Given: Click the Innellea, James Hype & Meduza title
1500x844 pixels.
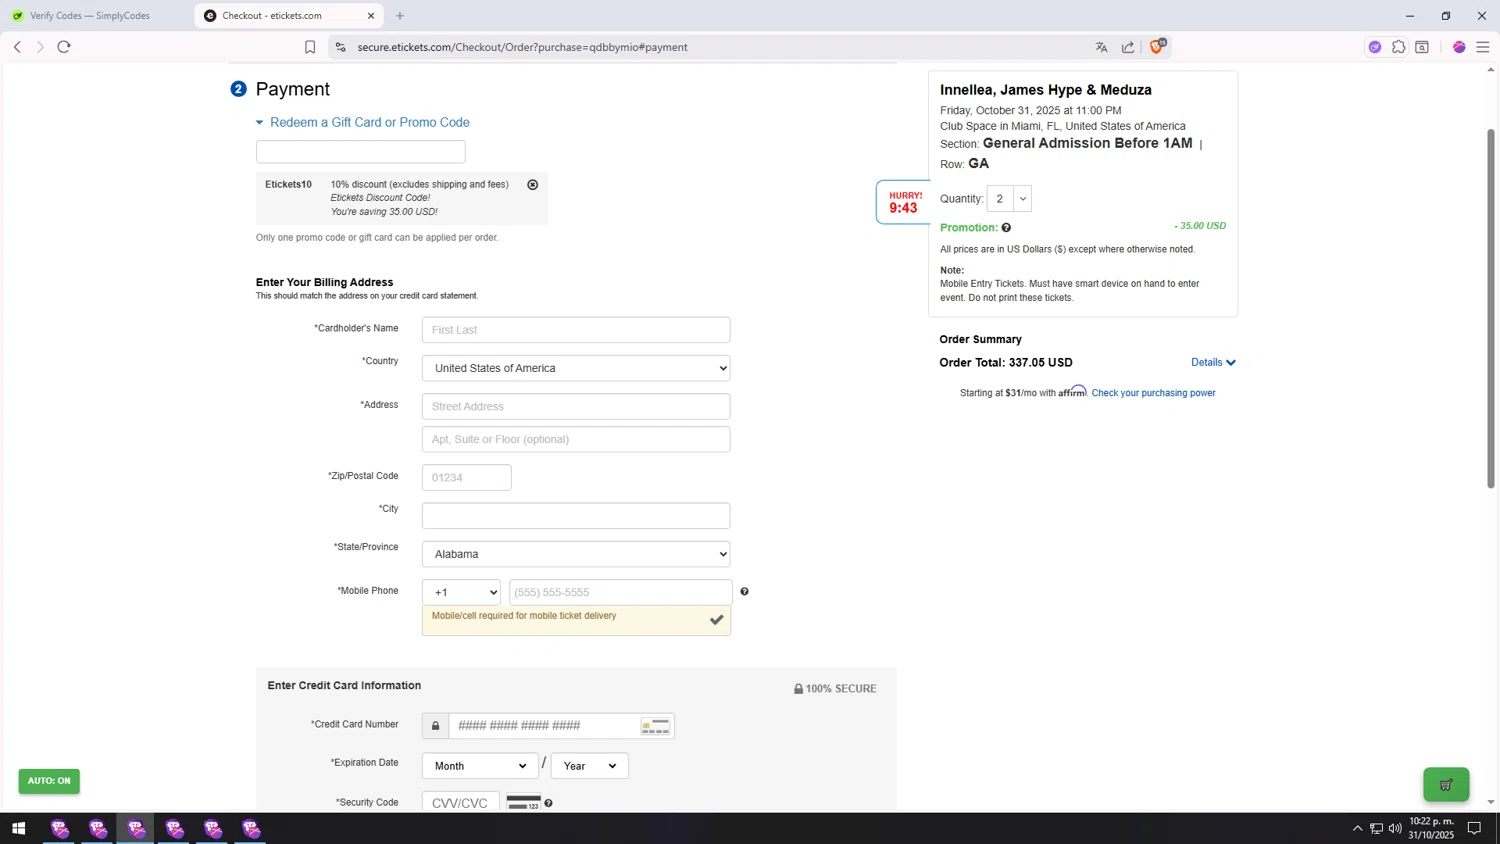Looking at the screenshot, I should 1046,90.
